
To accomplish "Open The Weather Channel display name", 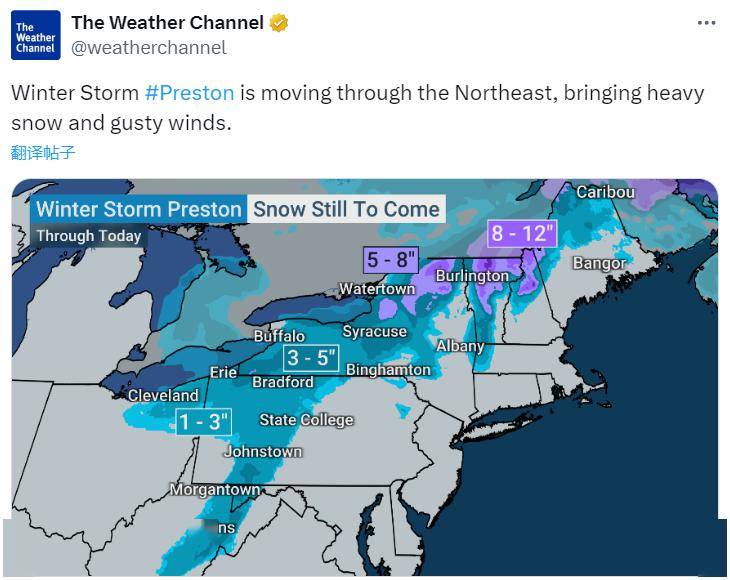I will click(x=168, y=23).
